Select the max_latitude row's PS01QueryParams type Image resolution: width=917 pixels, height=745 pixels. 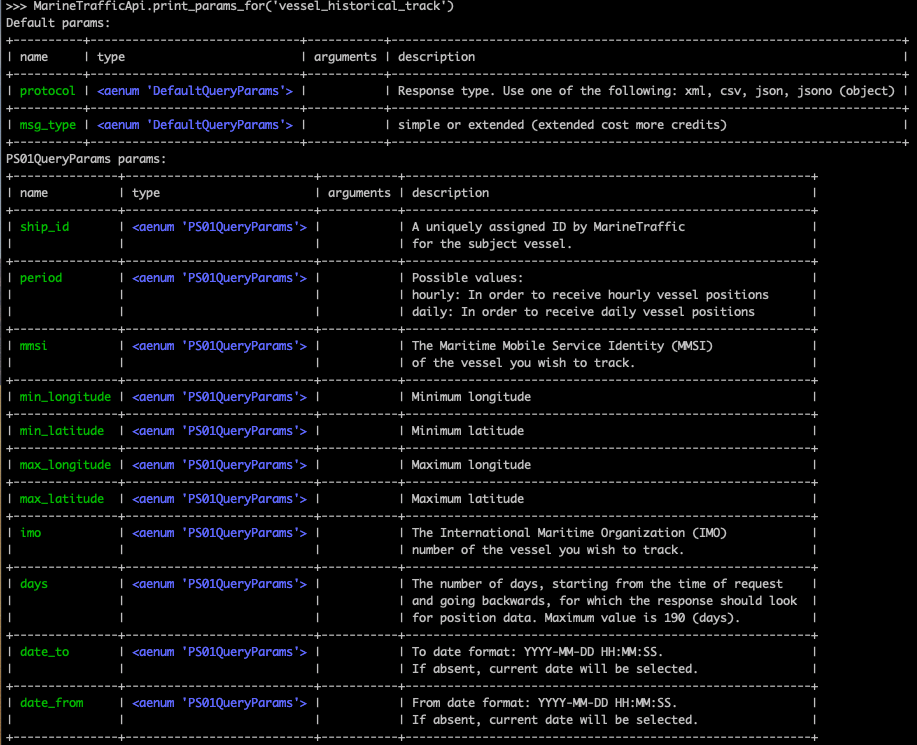(219, 499)
